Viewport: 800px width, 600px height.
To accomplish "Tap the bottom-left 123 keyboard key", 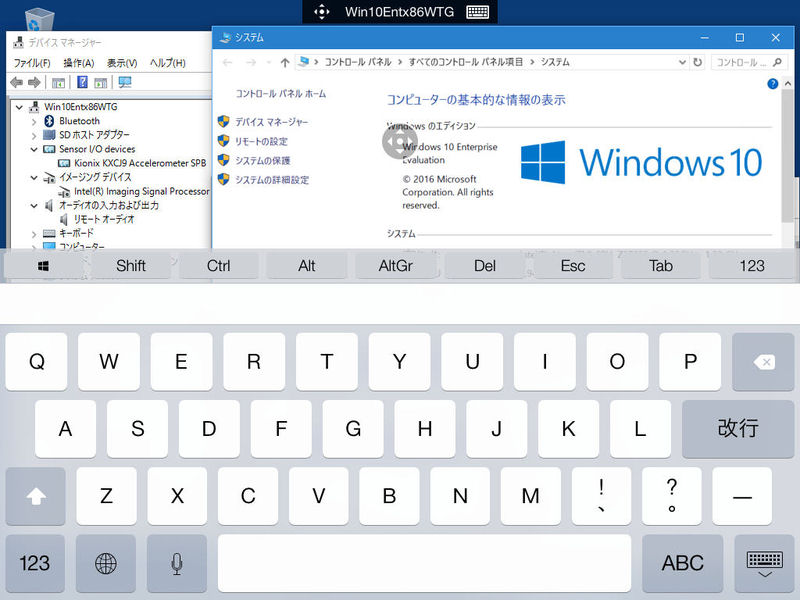I will click(x=35, y=563).
